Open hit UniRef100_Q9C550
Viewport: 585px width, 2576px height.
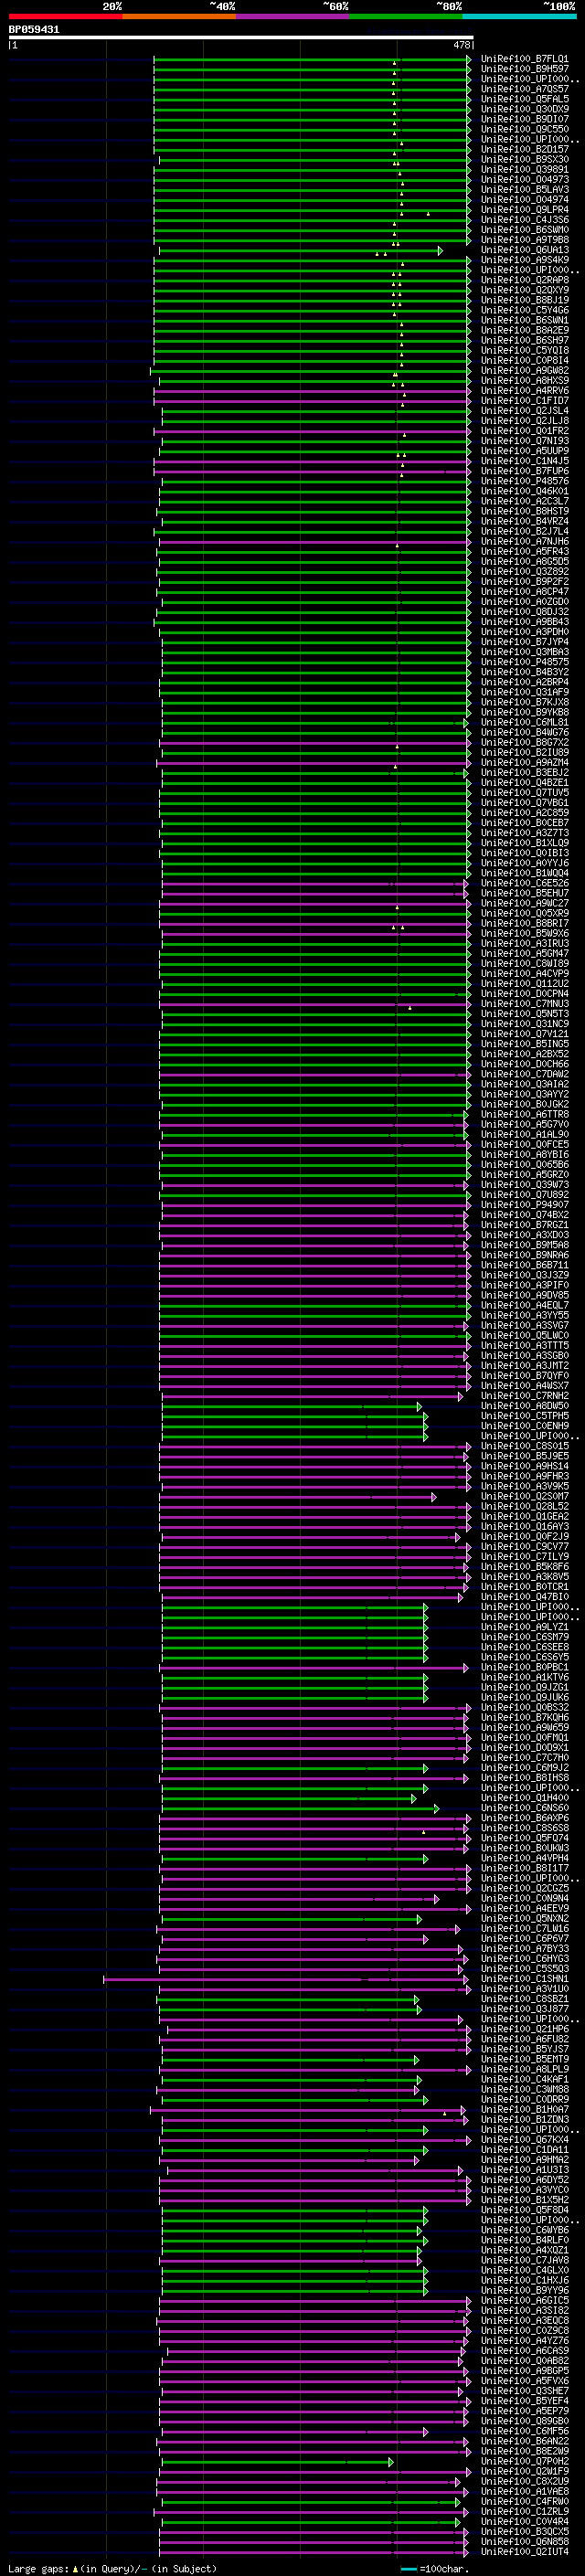tap(524, 129)
